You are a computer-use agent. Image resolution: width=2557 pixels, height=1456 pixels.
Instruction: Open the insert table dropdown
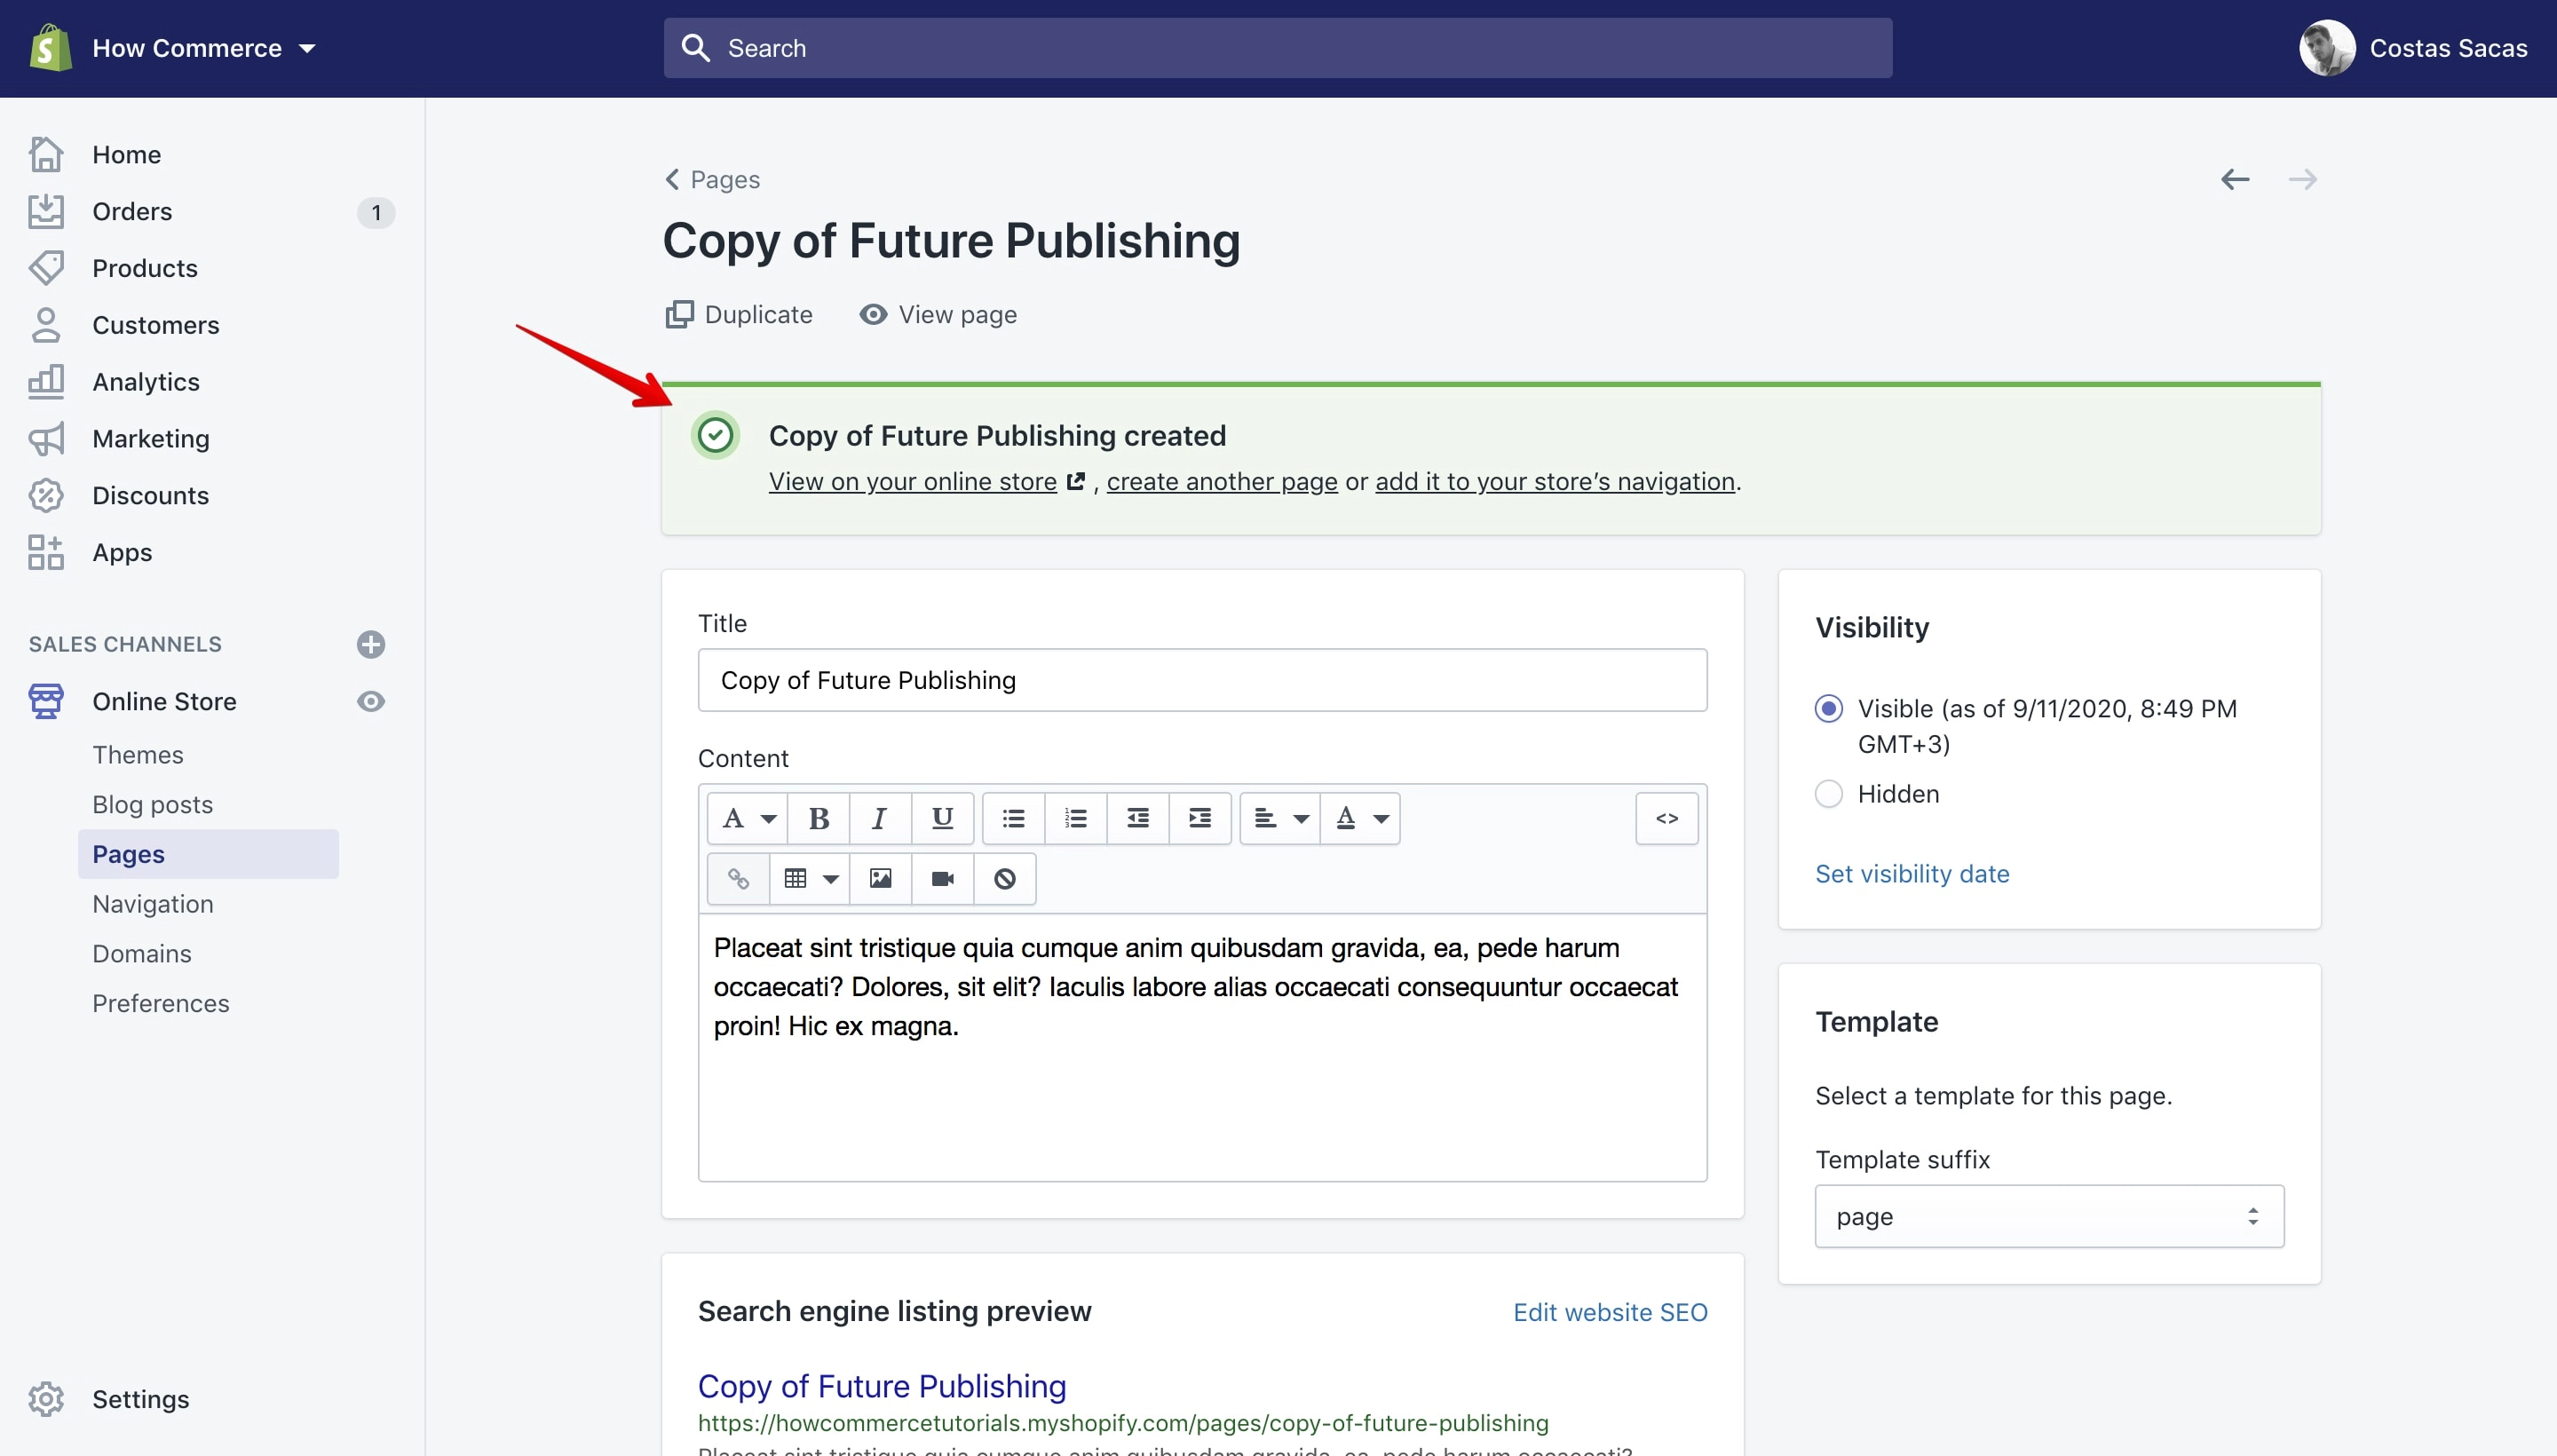810,879
